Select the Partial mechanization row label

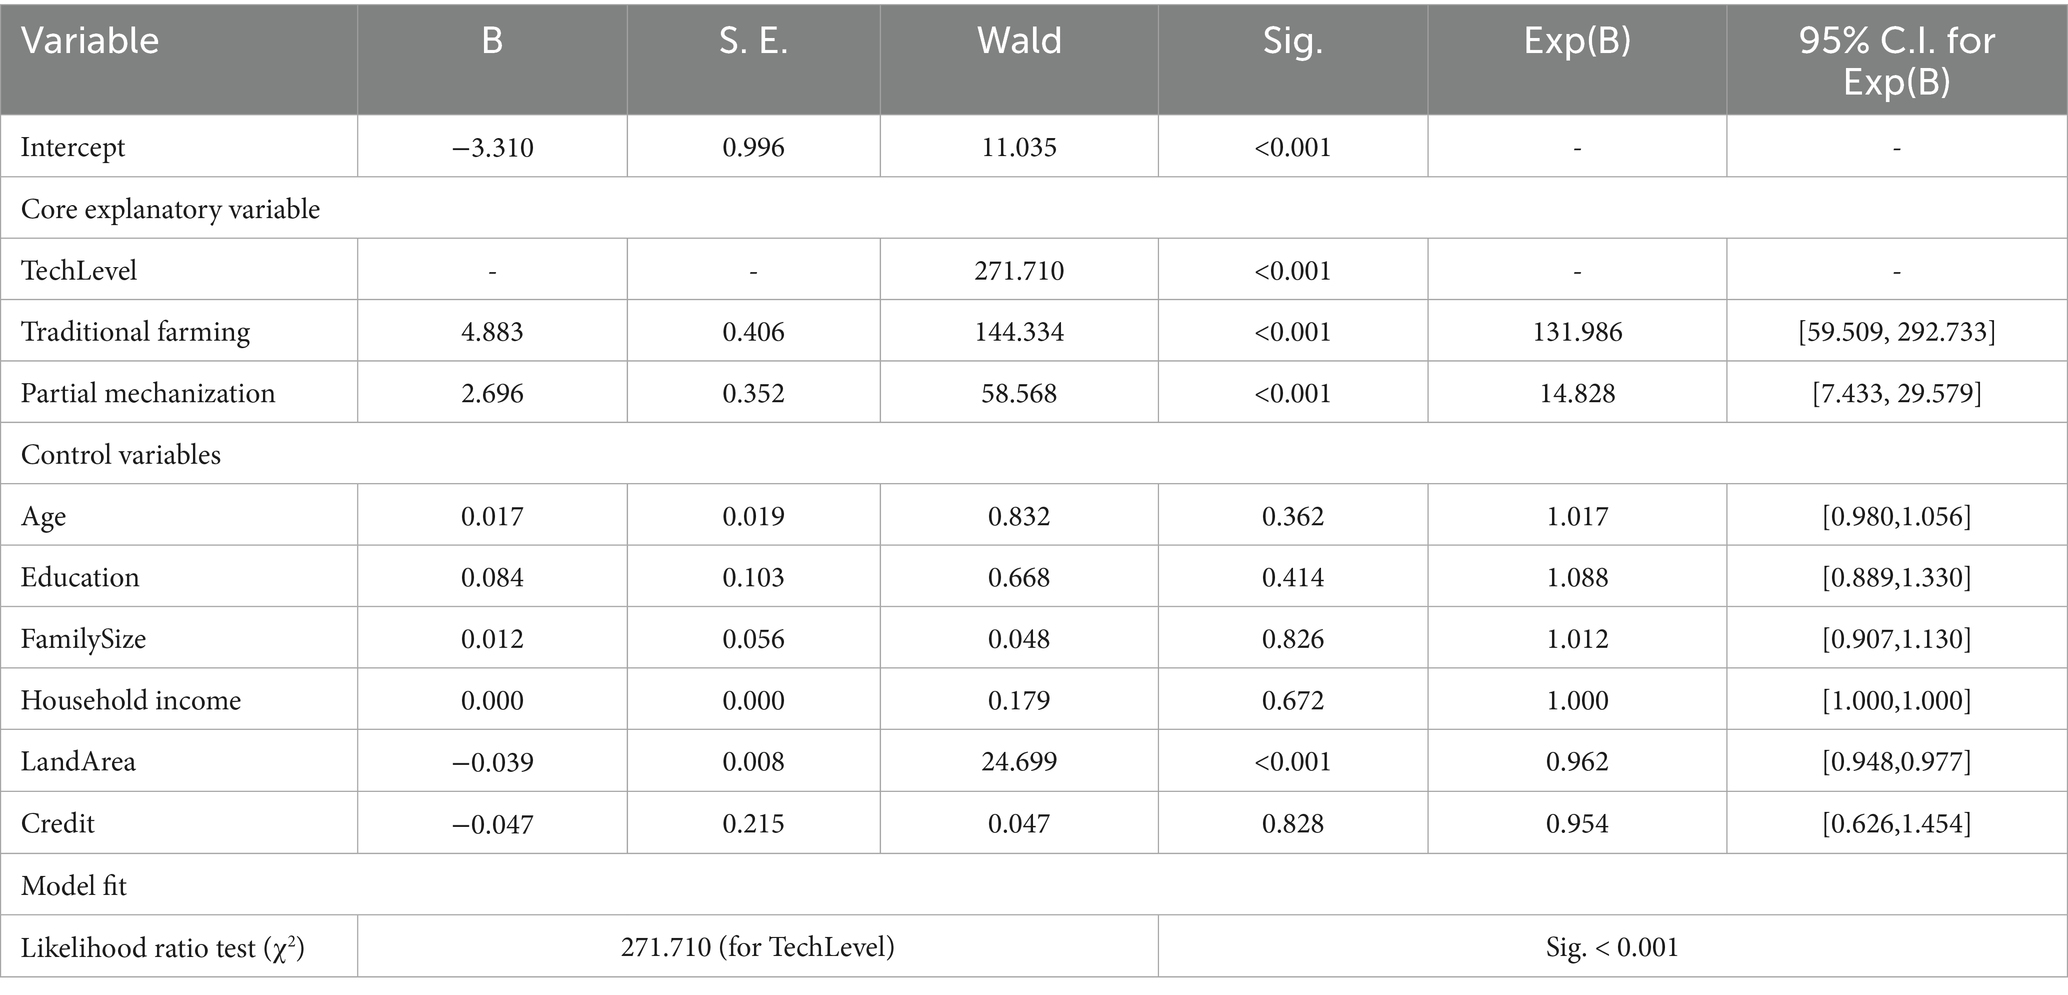point(148,393)
